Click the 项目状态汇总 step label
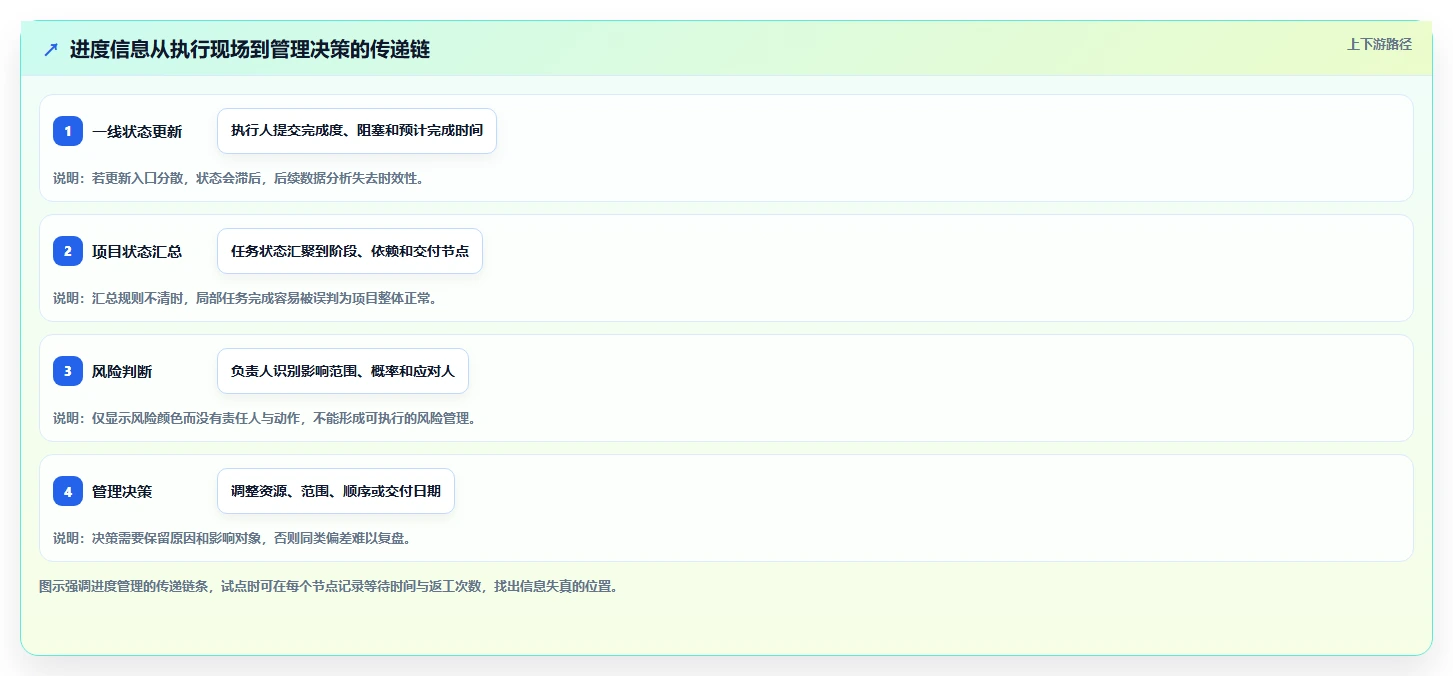The image size is (1453, 676). pyautogui.click(x=137, y=251)
